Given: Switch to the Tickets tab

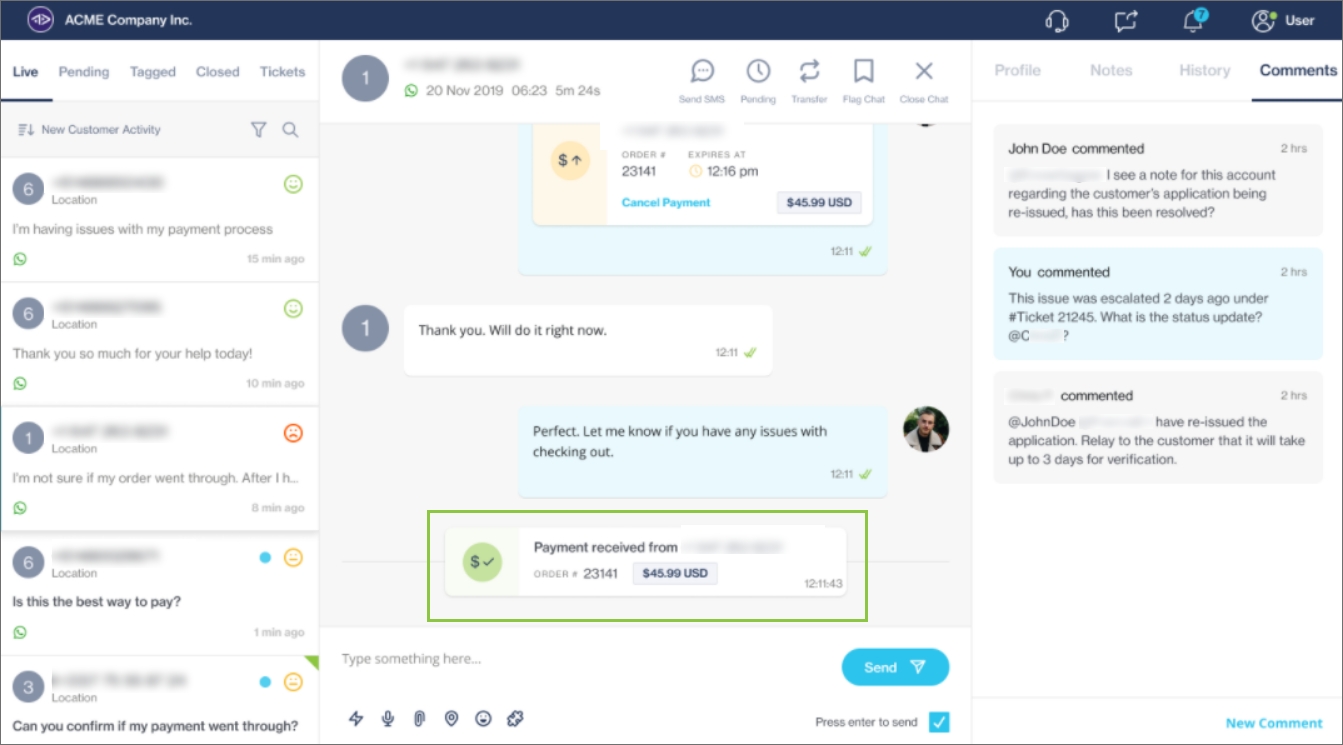Looking at the screenshot, I should (x=282, y=72).
